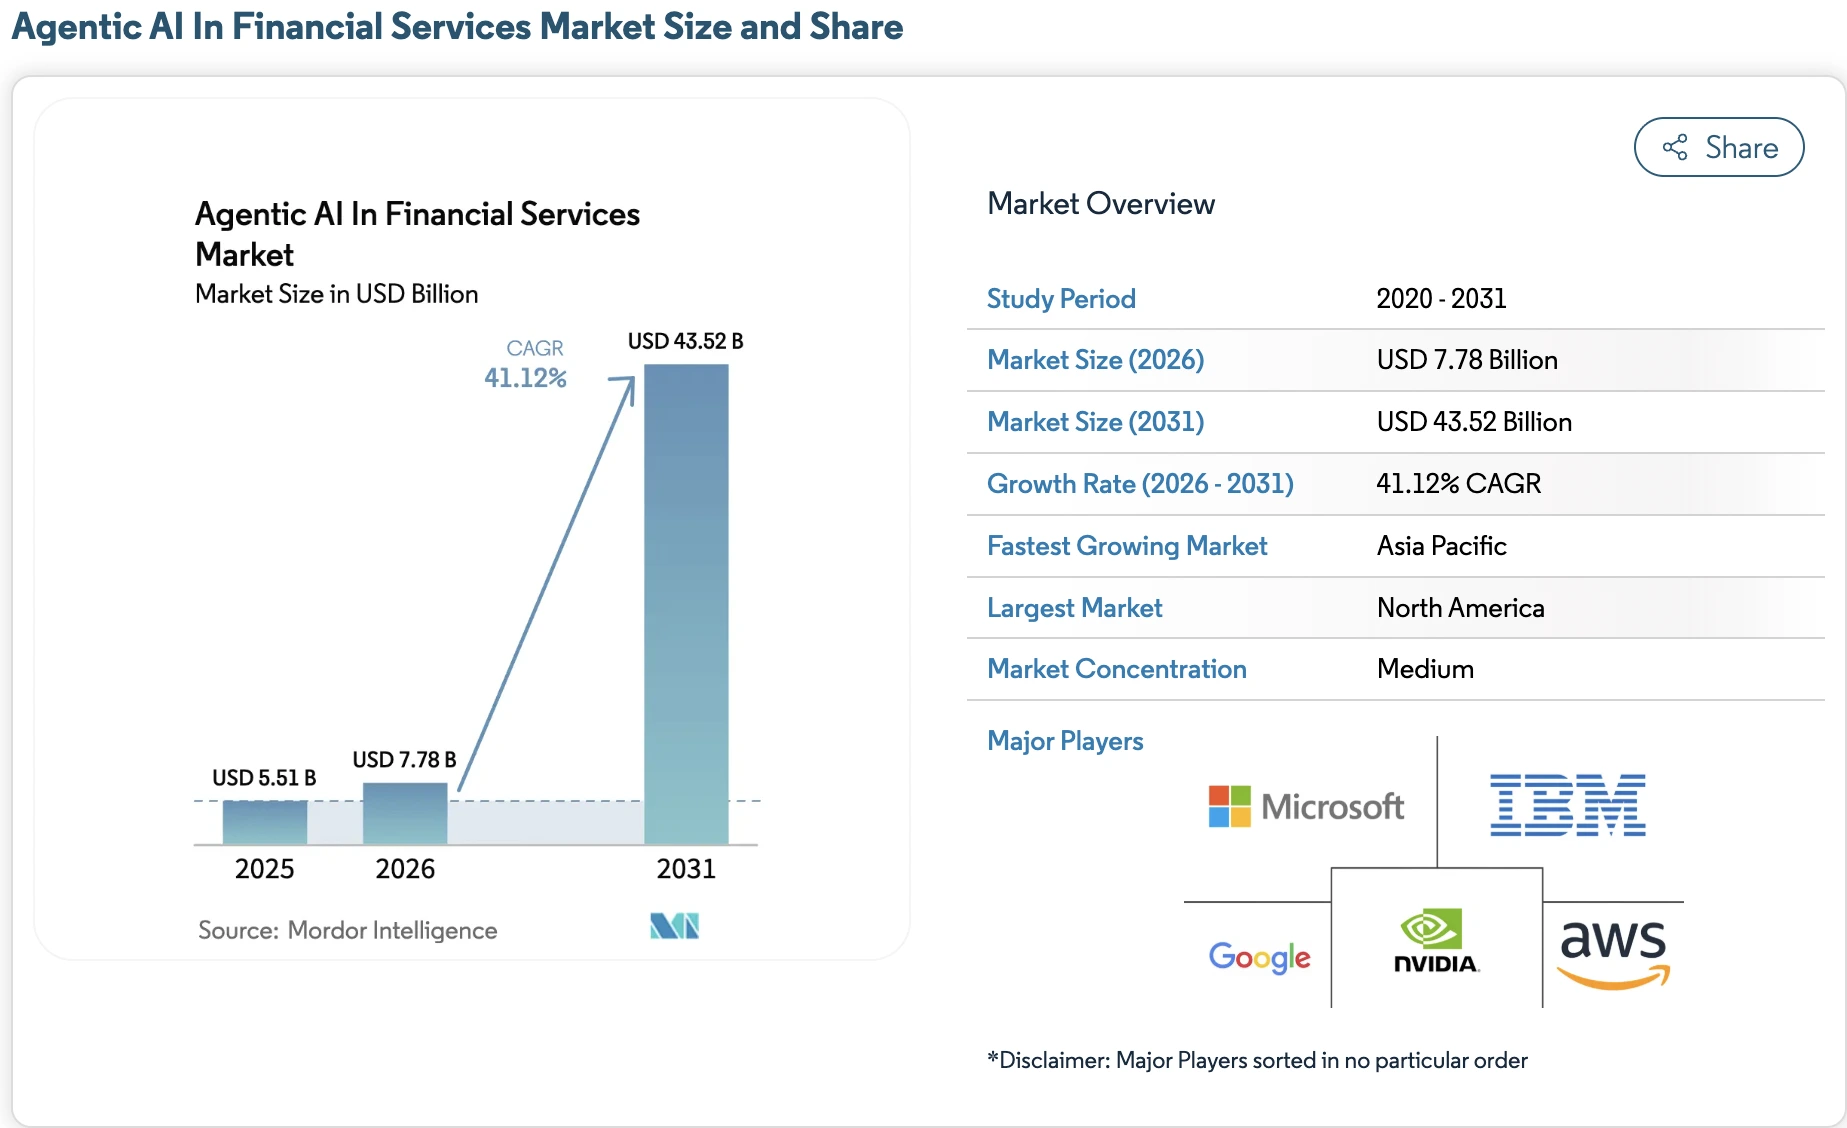Click the Market Size in USD Billion subtitle
The width and height of the screenshot is (1847, 1128).
[x=337, y=294]
